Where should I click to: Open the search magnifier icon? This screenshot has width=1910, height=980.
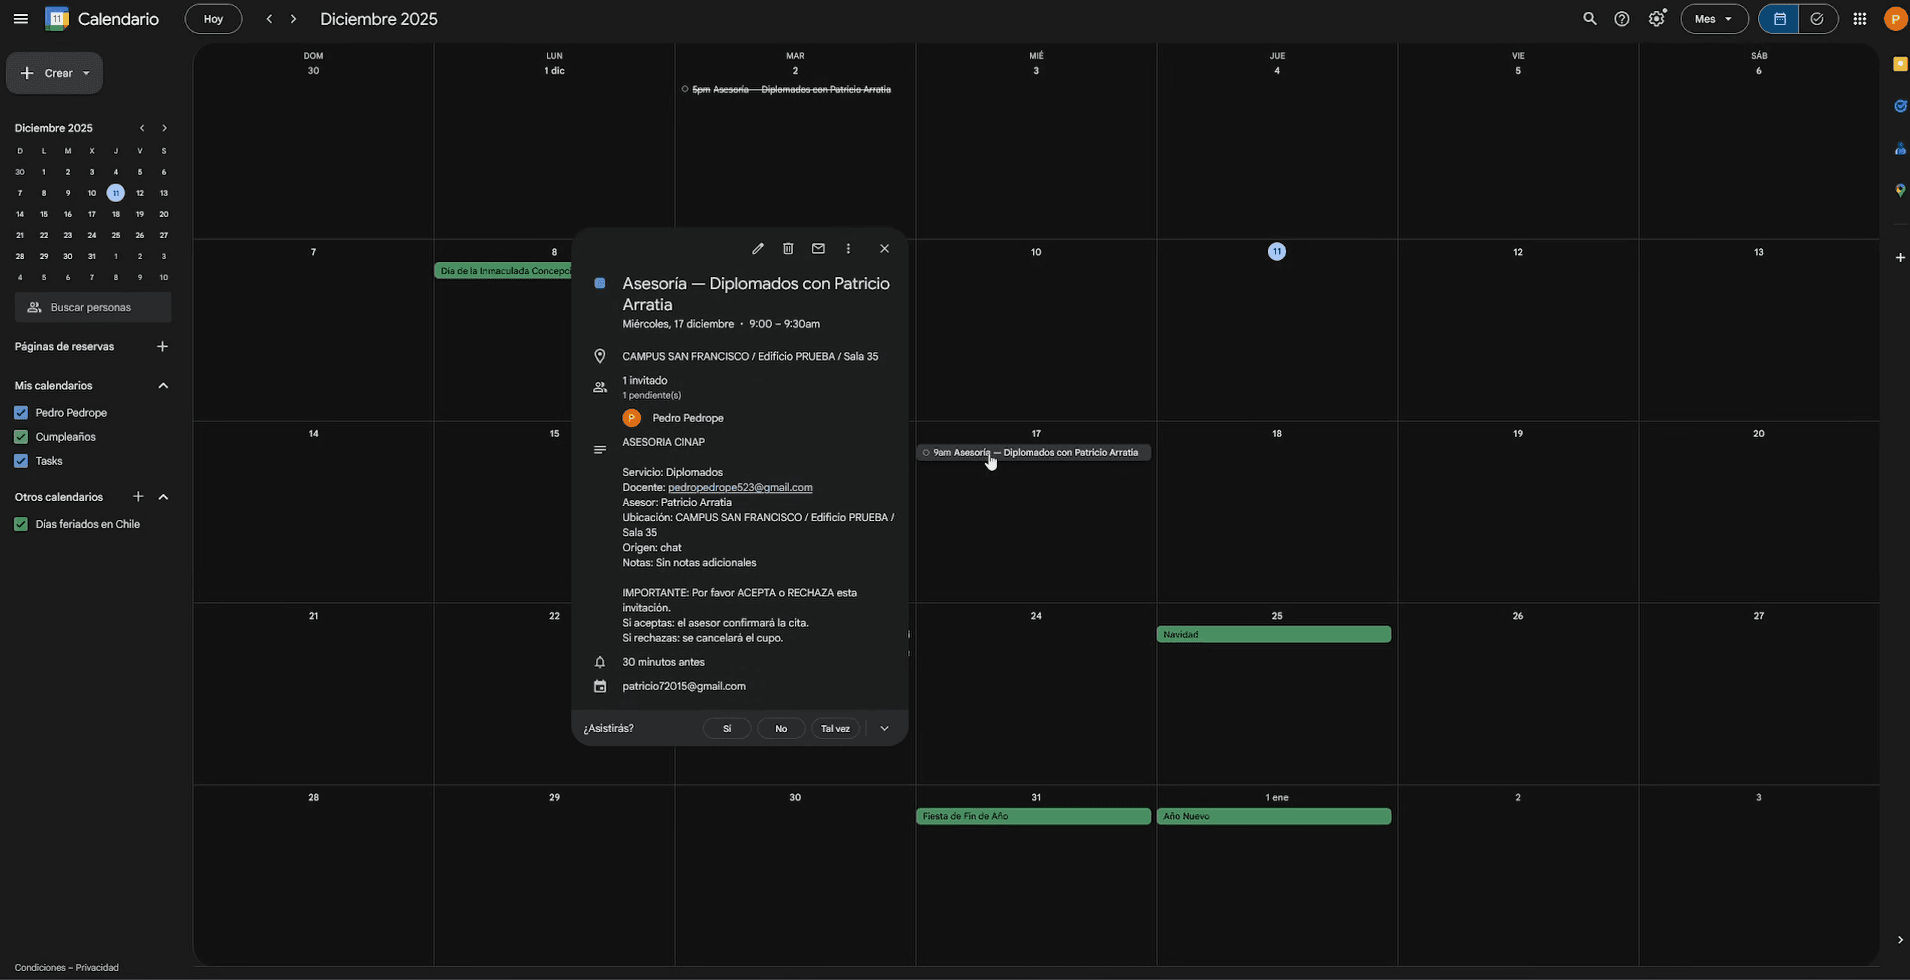1589,19
